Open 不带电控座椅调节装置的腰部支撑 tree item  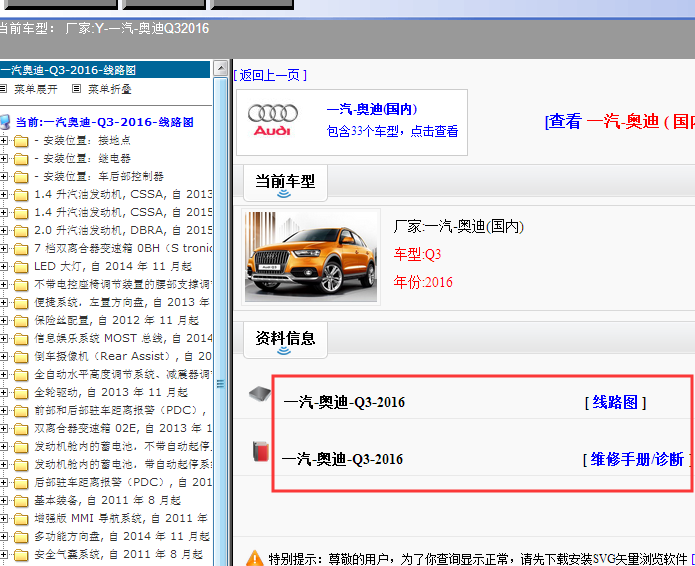tap(123, 285)
